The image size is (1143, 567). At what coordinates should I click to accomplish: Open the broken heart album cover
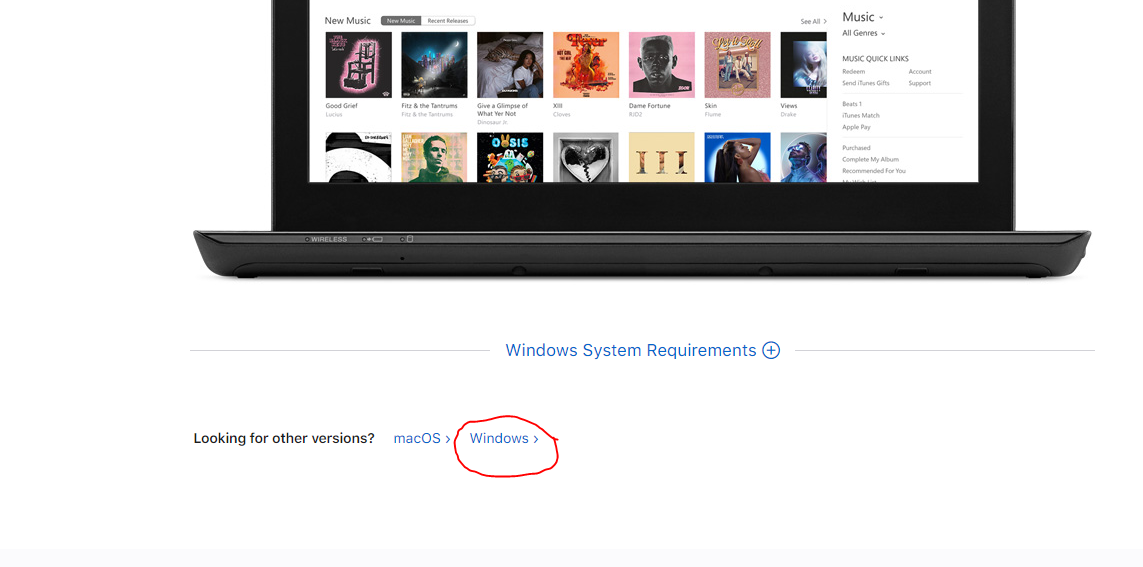tap(585, 157)
